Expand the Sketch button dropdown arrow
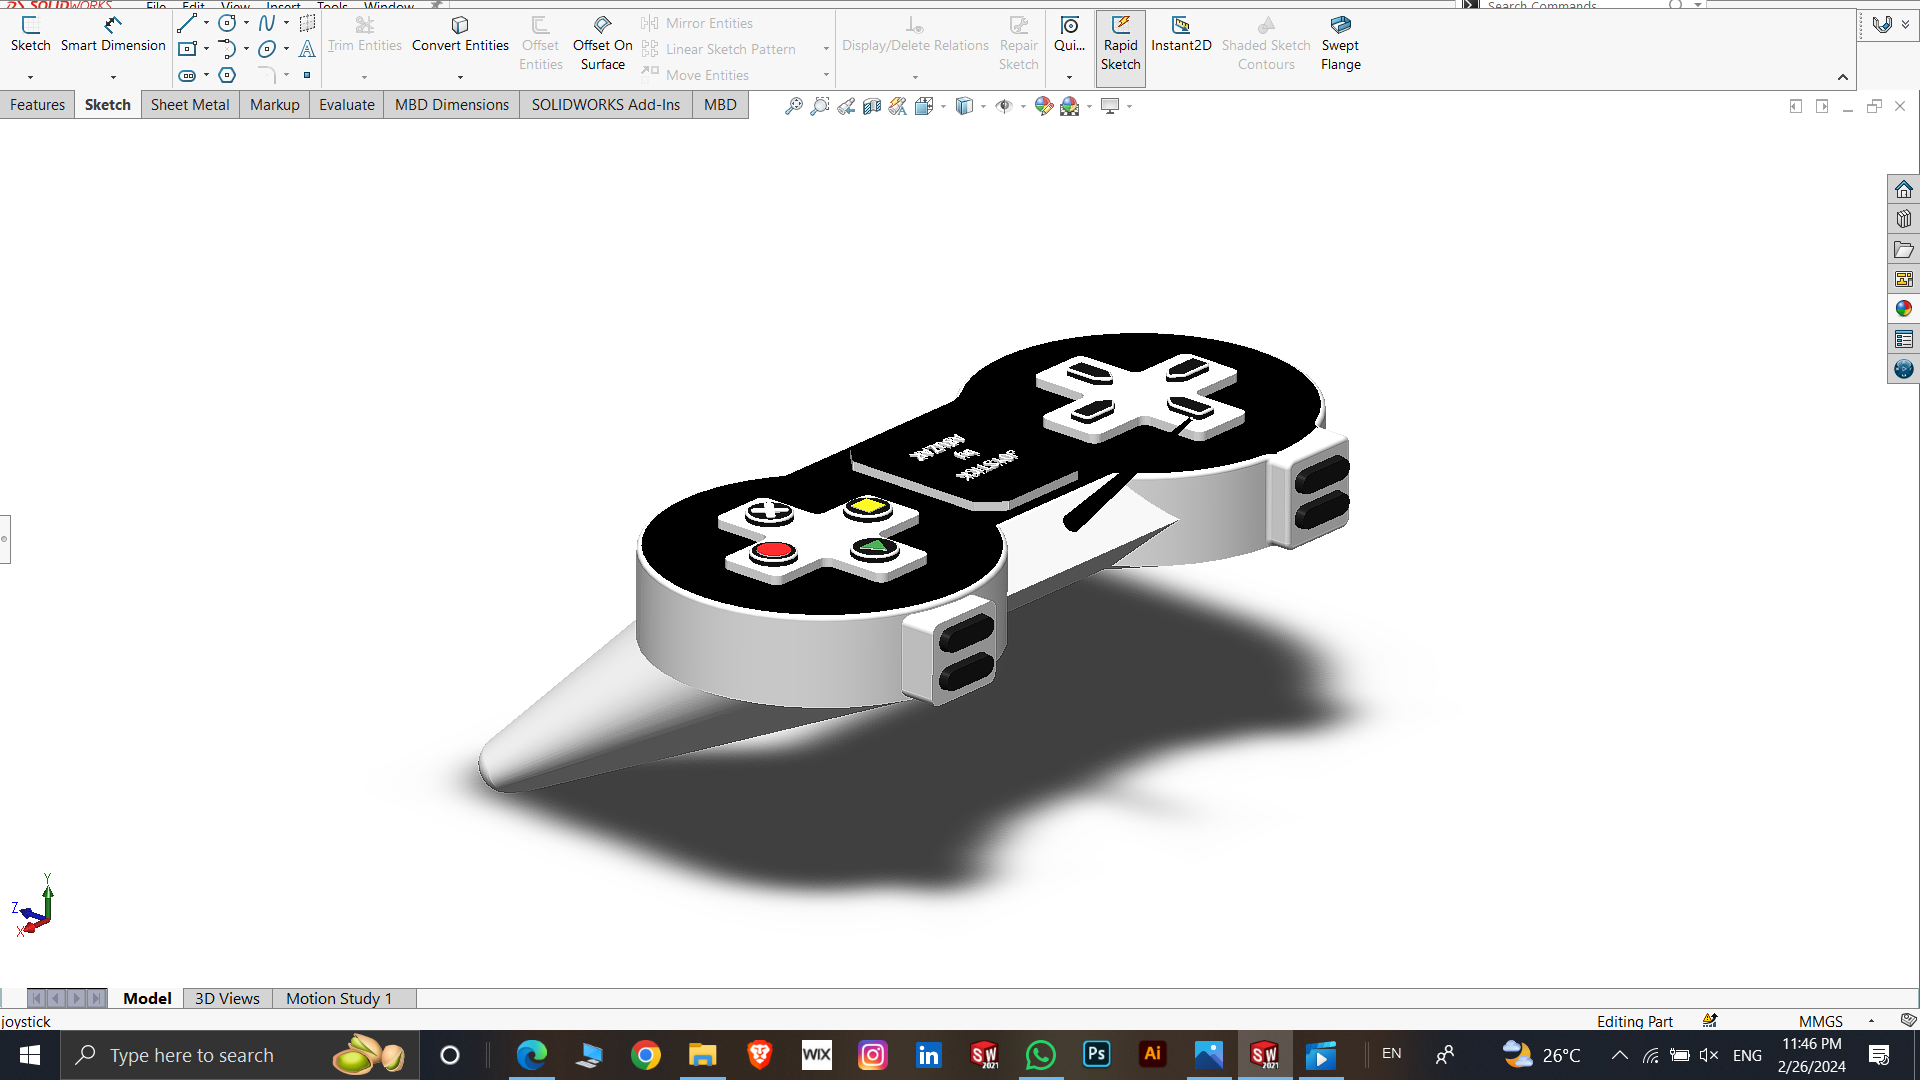 point(30,77)
